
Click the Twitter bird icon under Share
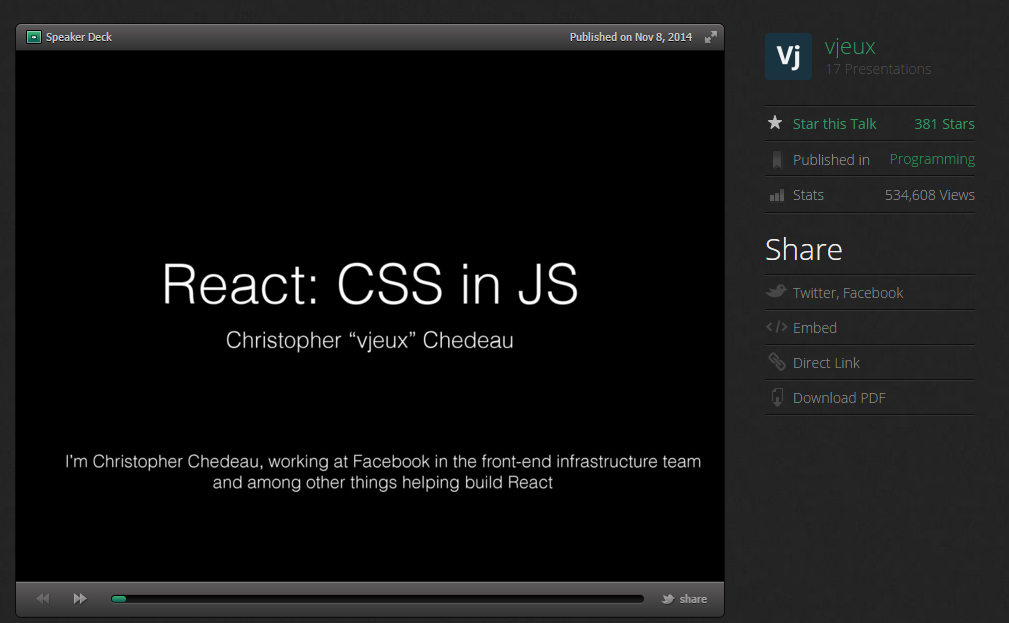[776, 291]
